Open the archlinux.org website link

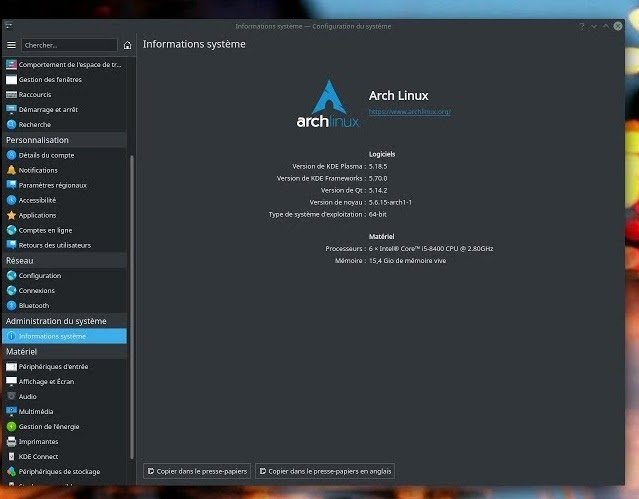410,111
